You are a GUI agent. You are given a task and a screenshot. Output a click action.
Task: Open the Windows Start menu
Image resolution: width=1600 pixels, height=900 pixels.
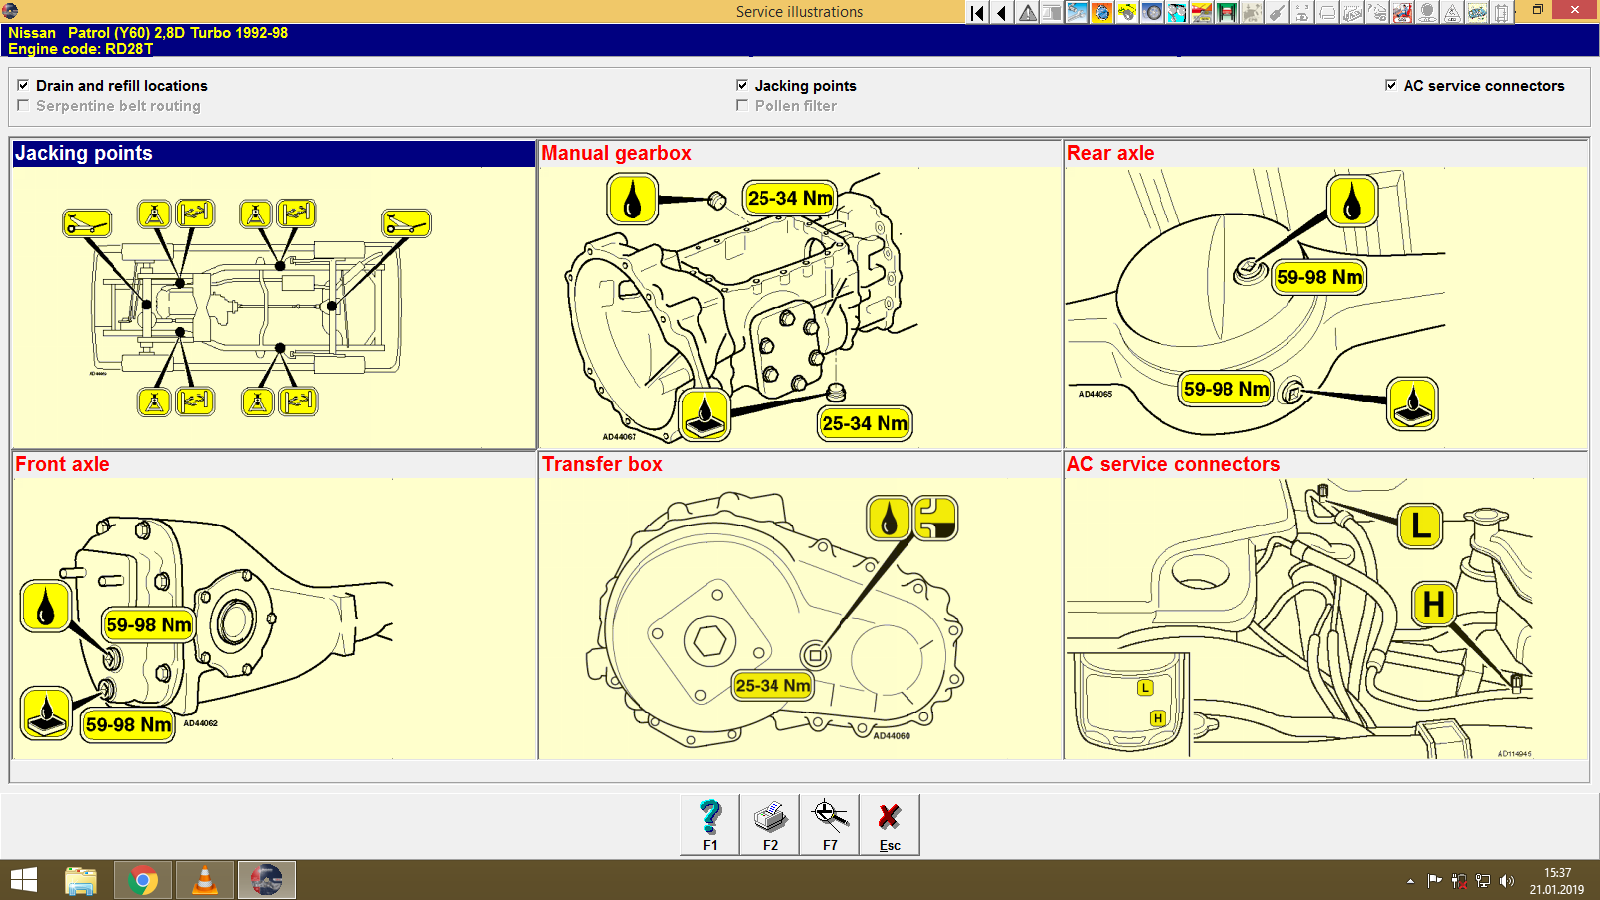pos(21,880)
